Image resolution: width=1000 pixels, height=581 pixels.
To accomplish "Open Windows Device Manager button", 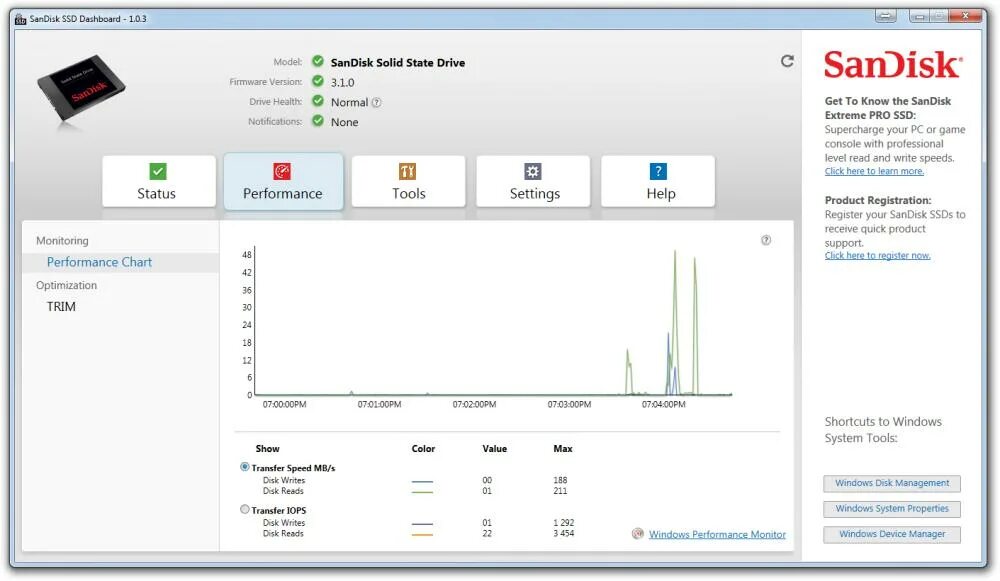I will point(892,534).
